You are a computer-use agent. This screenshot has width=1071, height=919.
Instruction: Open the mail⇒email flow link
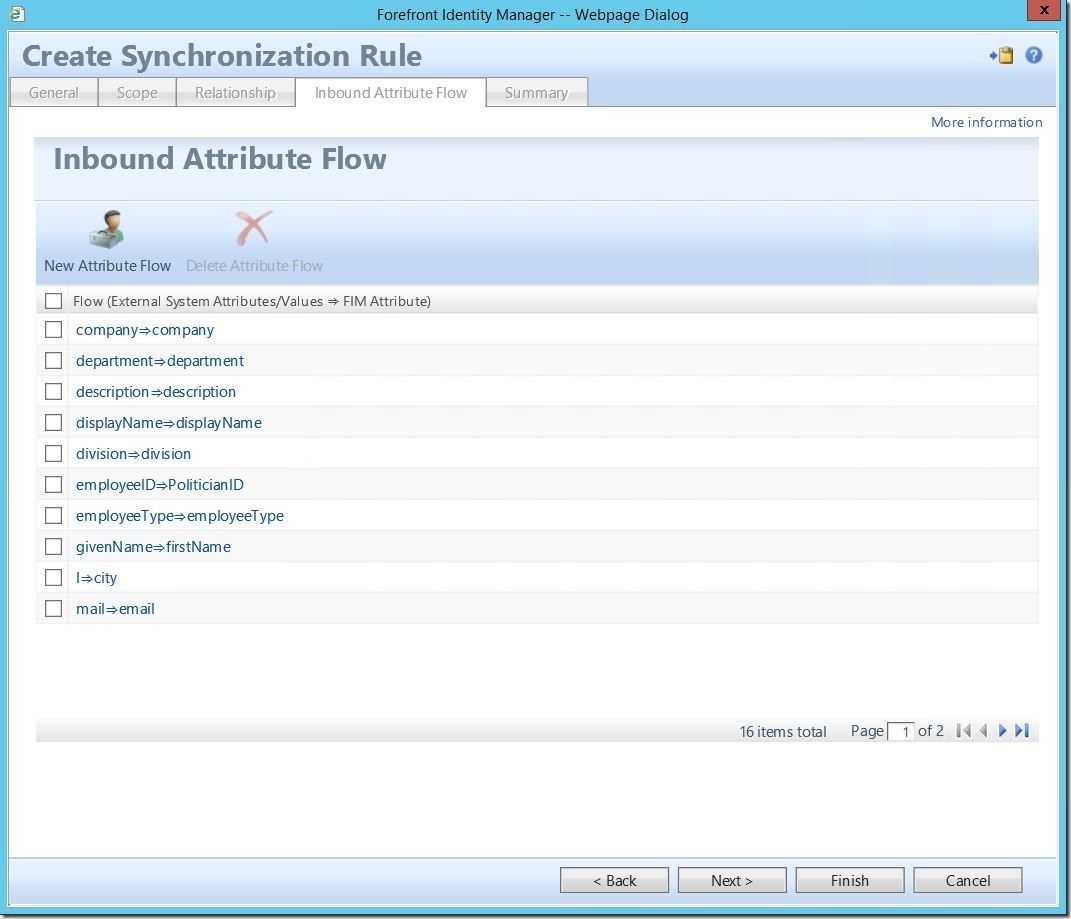coord(115,609)
